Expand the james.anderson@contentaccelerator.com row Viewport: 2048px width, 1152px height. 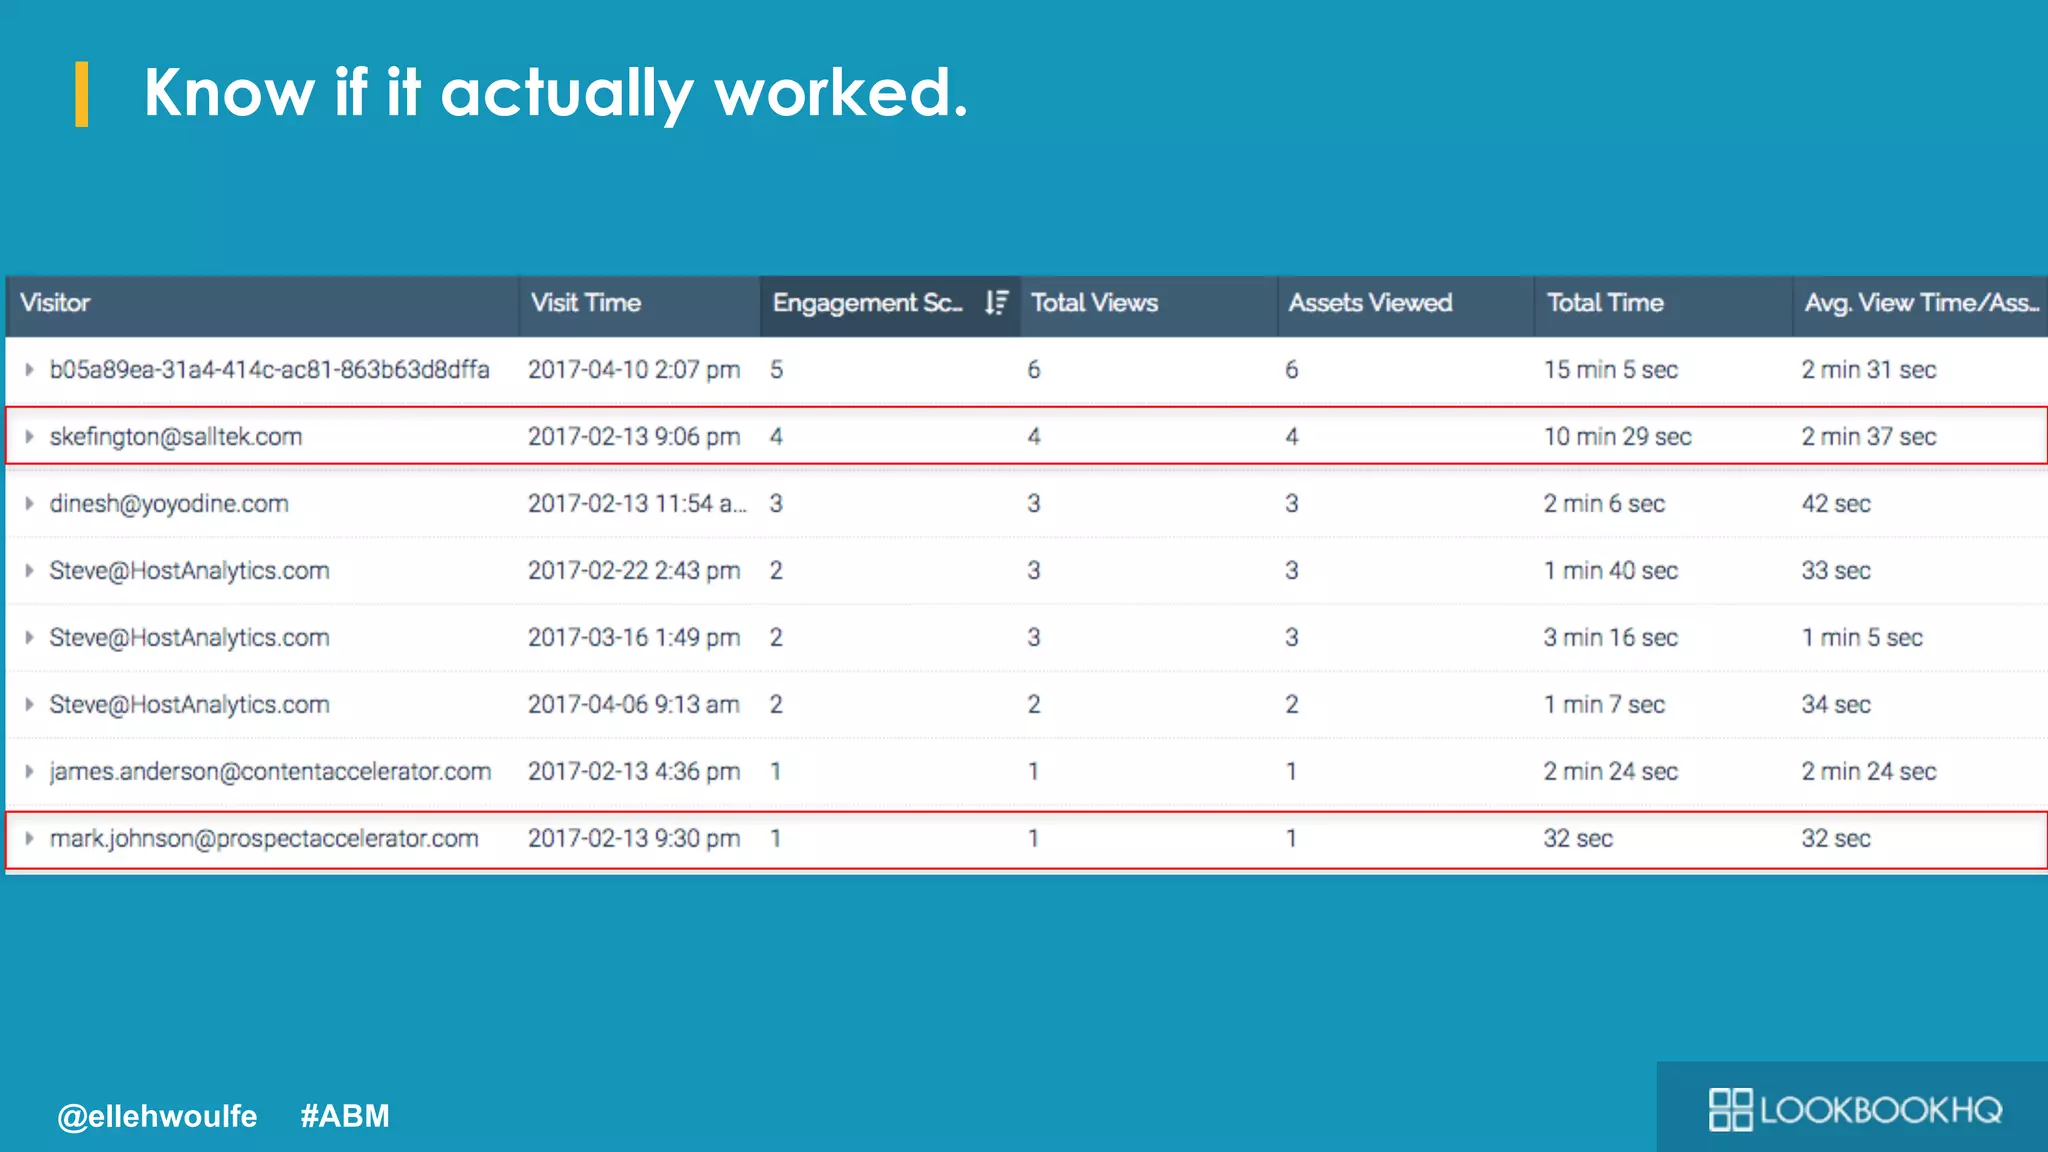click(x=29, y=772)
